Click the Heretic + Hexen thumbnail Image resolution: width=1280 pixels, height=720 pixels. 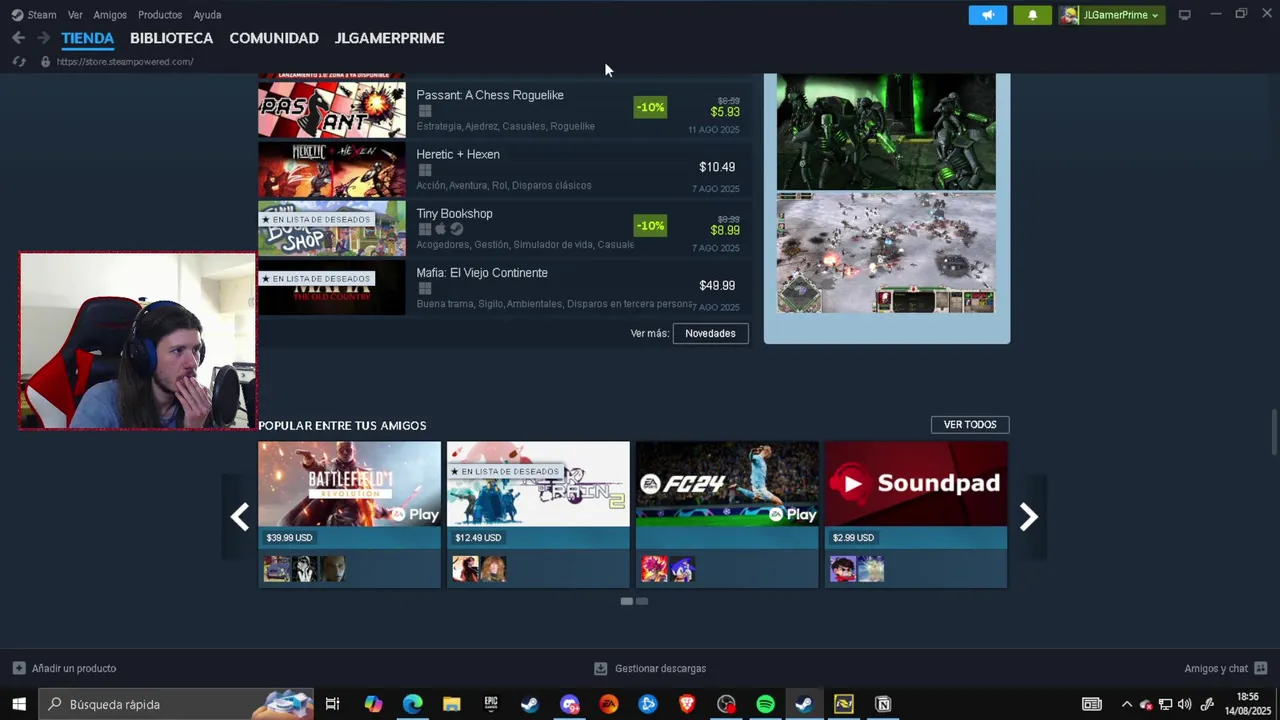[x=332, y=170]
